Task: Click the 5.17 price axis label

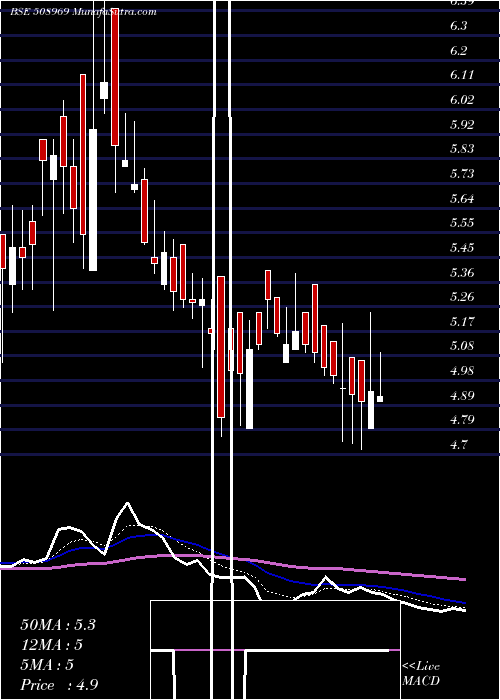Action: (462, 321)
